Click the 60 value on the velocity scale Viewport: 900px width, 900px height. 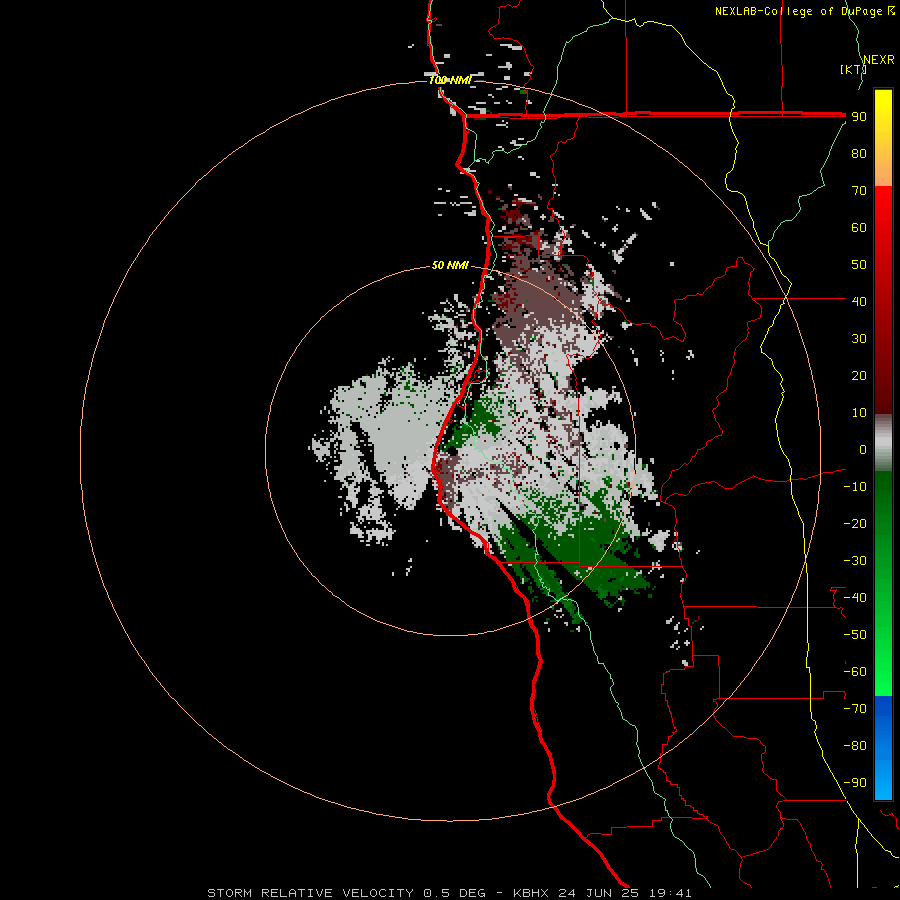pos(859,228)
